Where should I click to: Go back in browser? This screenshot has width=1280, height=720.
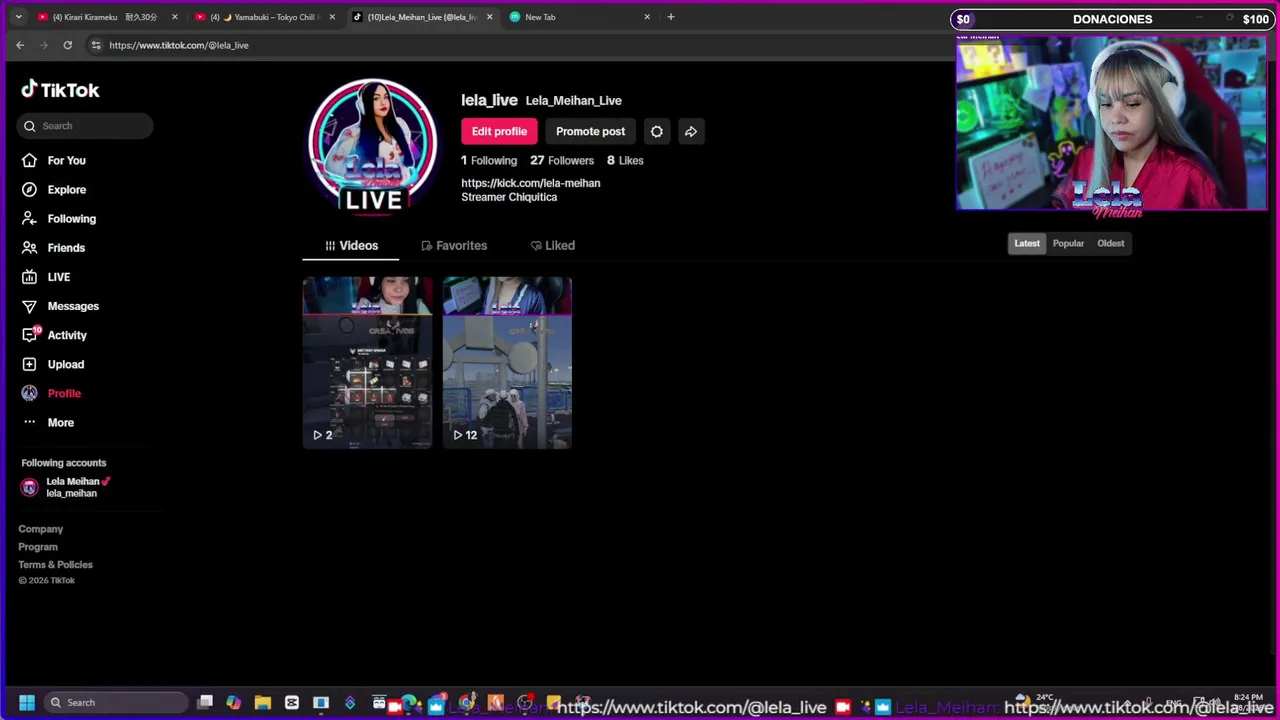(x=20, y=45)
